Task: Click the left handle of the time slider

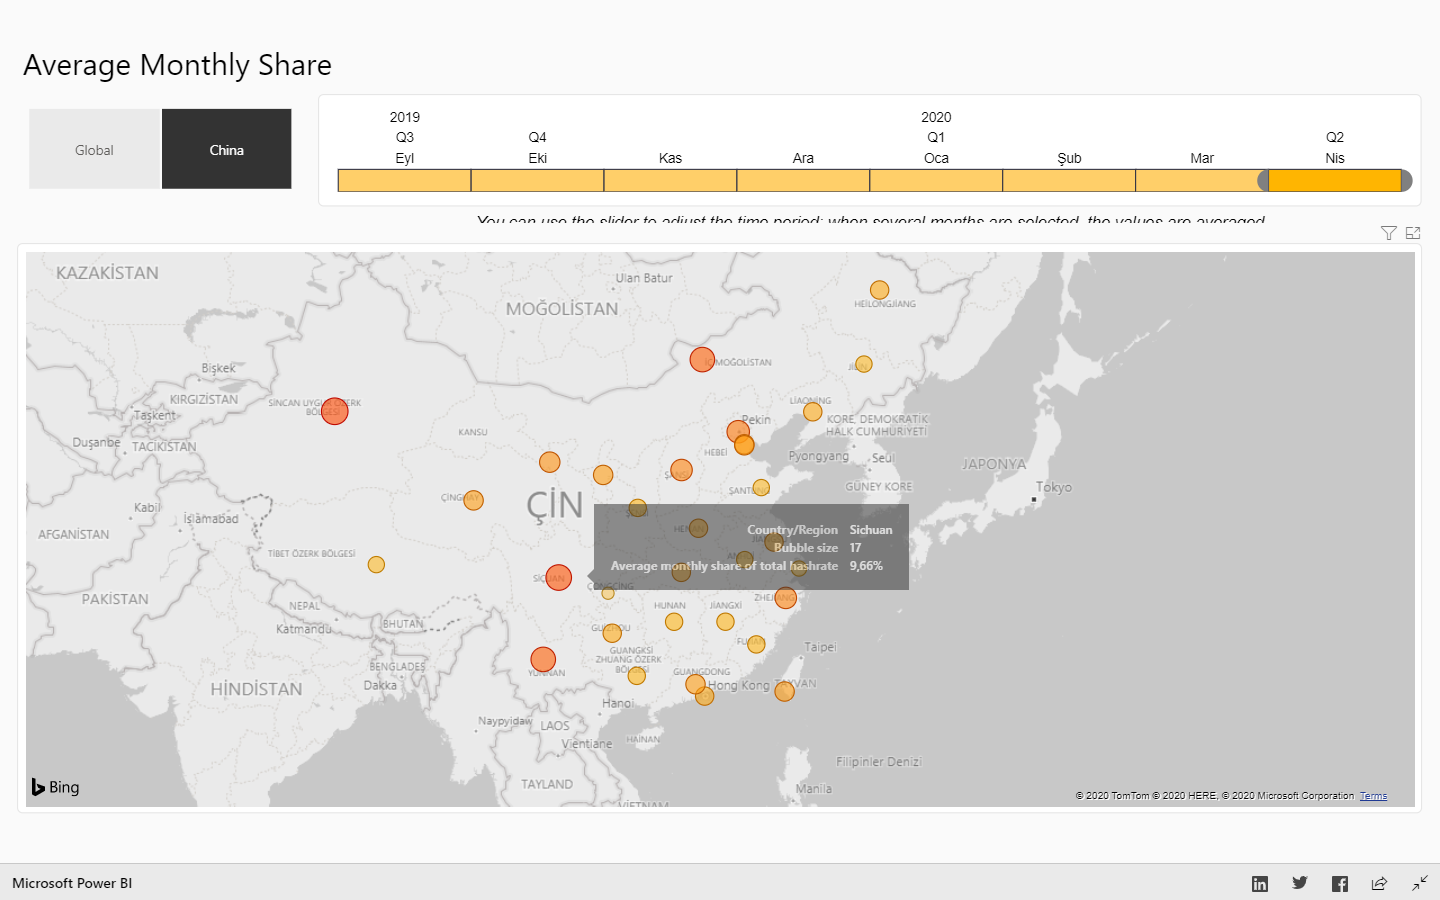Action: click(1264, 181)
